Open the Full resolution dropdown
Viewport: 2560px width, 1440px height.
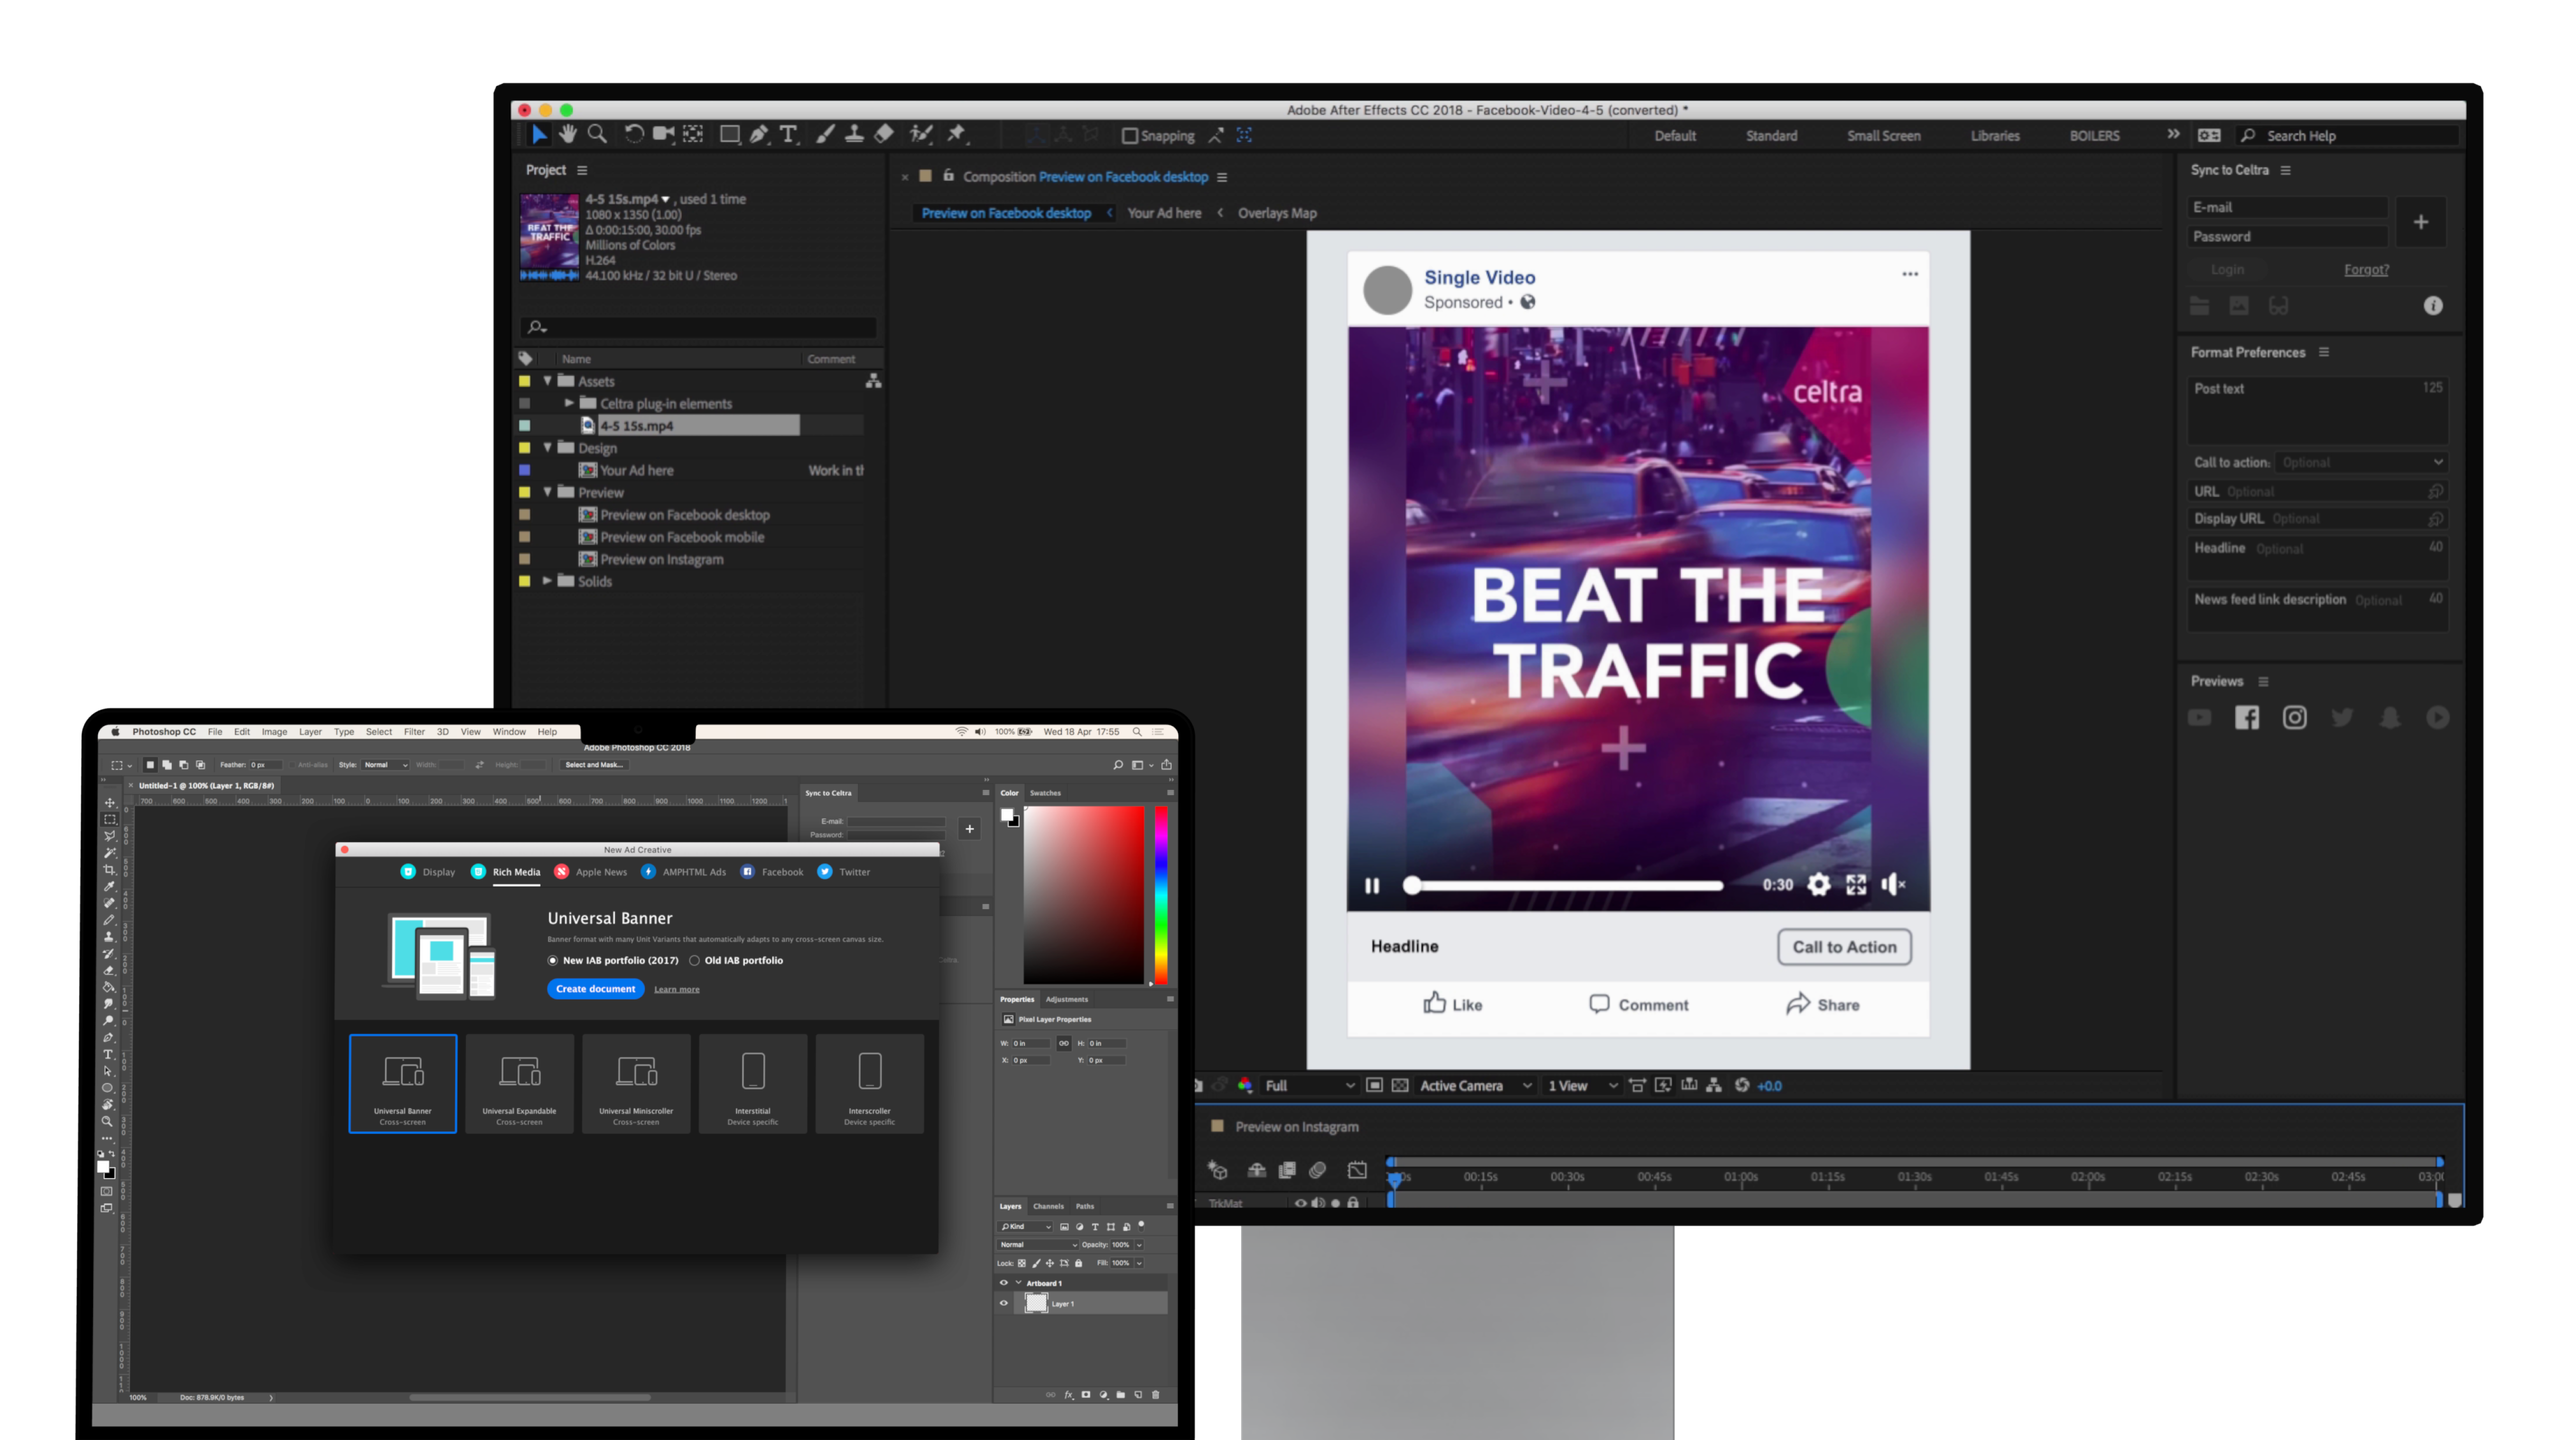[1305, 1085]
